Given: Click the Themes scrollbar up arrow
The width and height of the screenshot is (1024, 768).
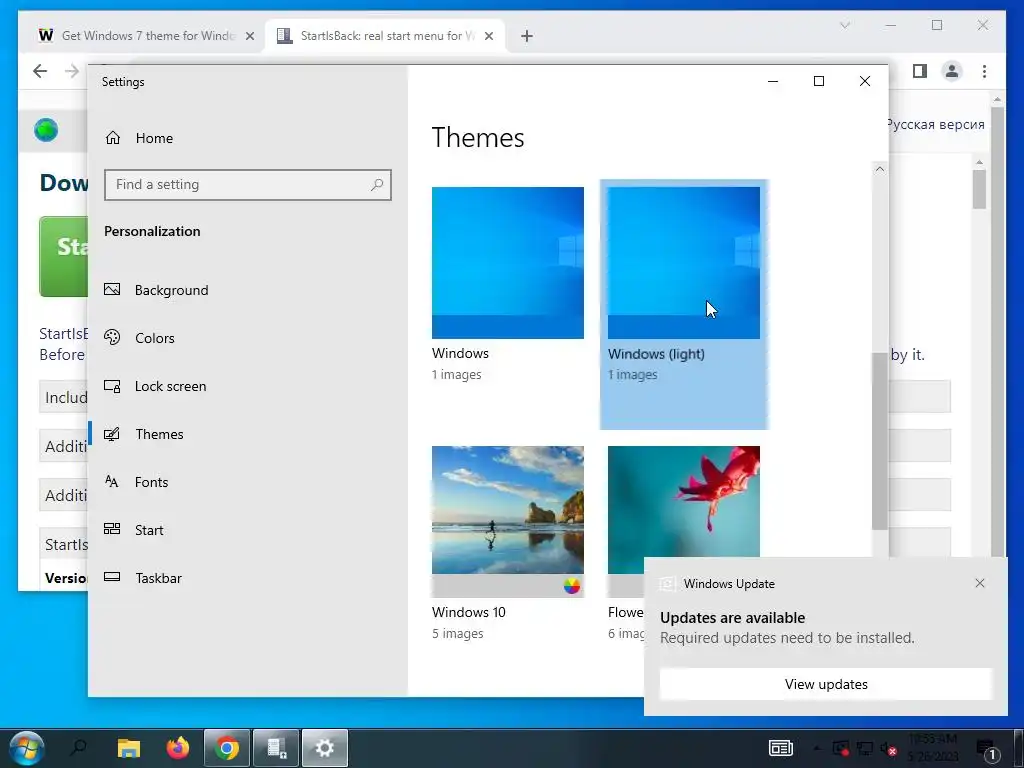Looking at the screenshot, I should (x=880, y=169).
